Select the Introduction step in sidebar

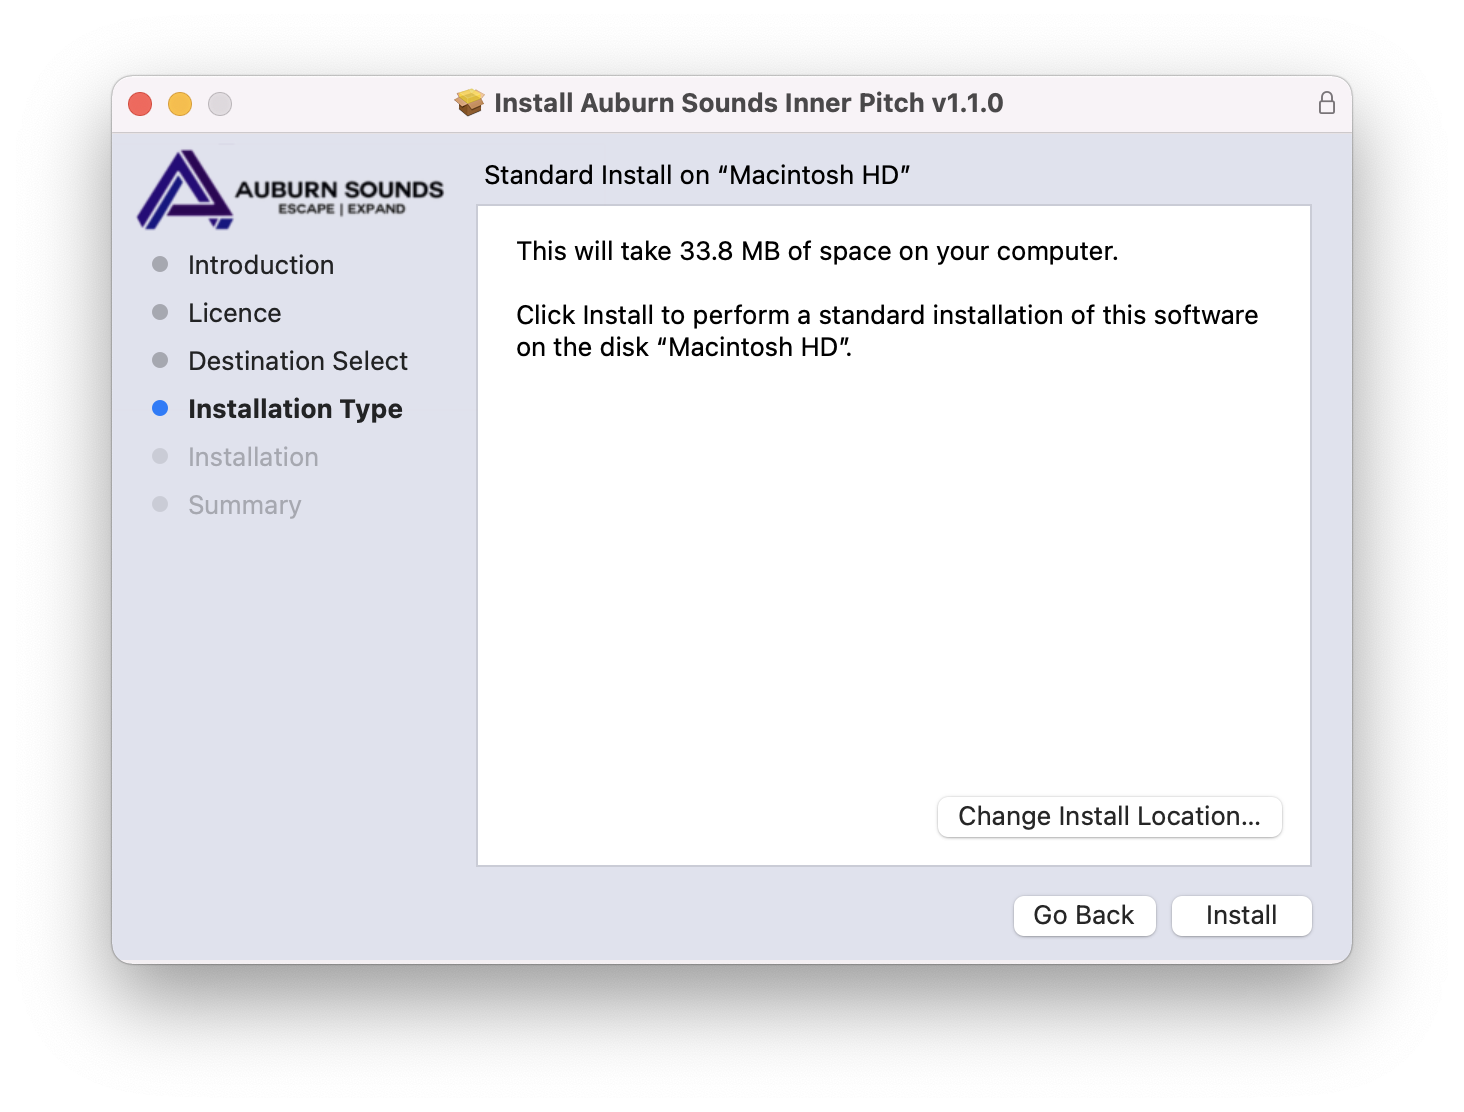point(260,265)
